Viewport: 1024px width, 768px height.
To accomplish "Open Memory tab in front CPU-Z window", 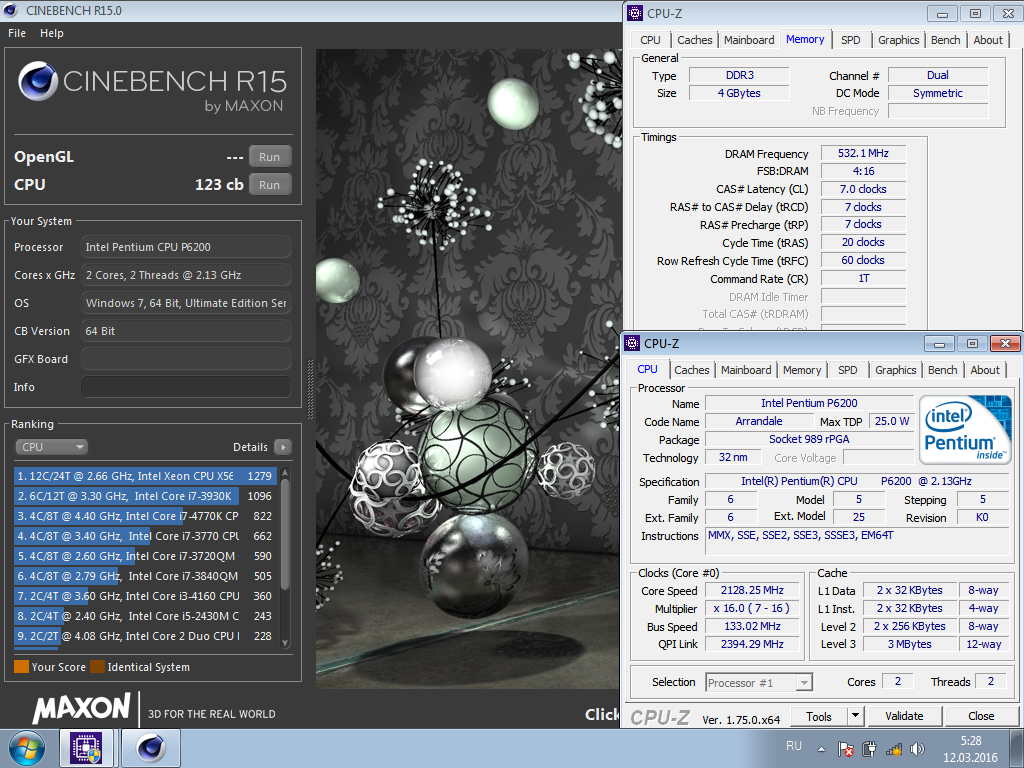I will pyautogui.click(x=801, y=370).
